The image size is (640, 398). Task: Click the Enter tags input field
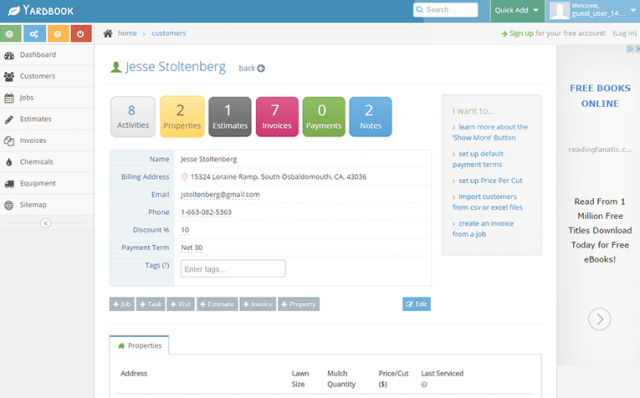pyautogui.click(x=233, y=269)
